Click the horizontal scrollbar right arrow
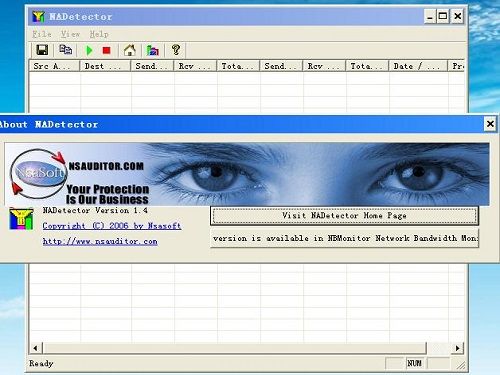 coord(457,348)
